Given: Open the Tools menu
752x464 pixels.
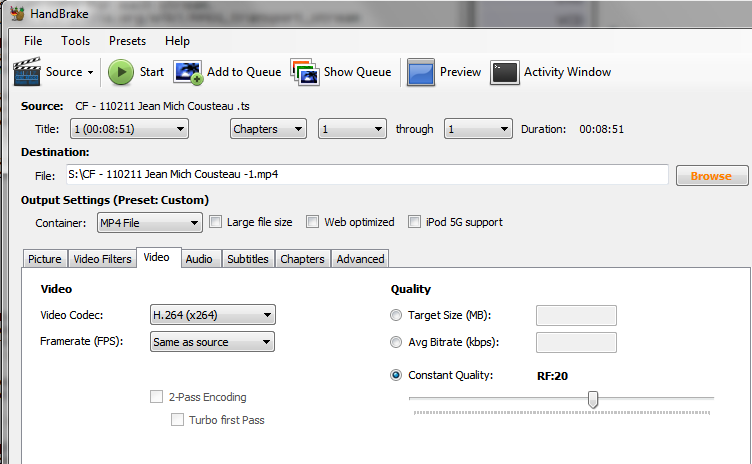Looking at the screenshot, I should click(x=75, y=41).
